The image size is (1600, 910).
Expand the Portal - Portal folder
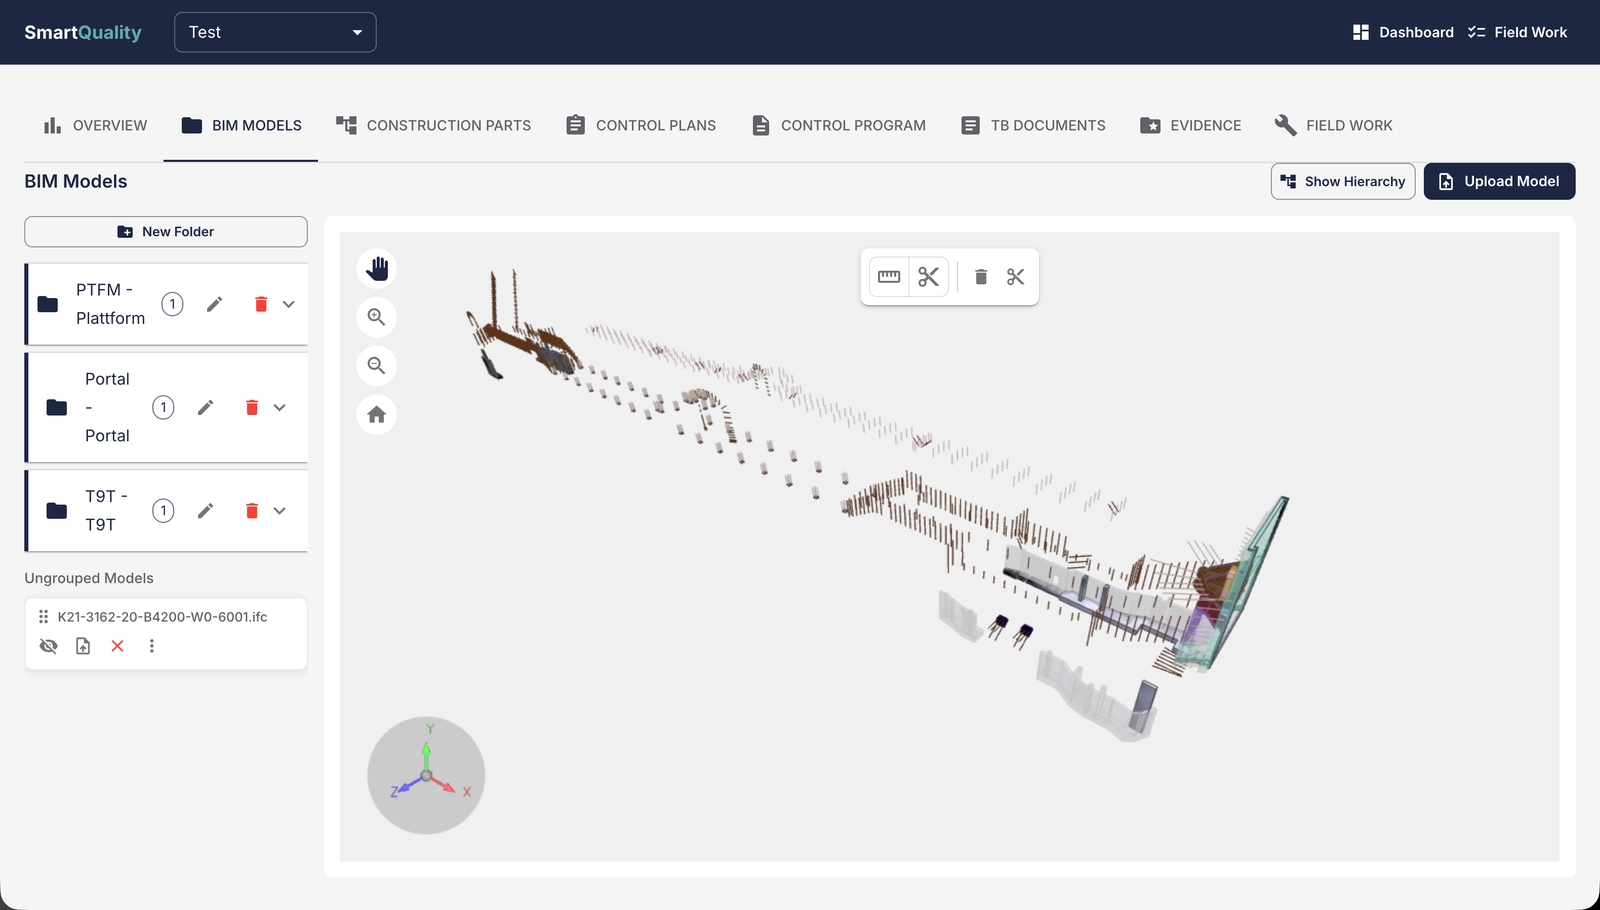coord(280,407)
